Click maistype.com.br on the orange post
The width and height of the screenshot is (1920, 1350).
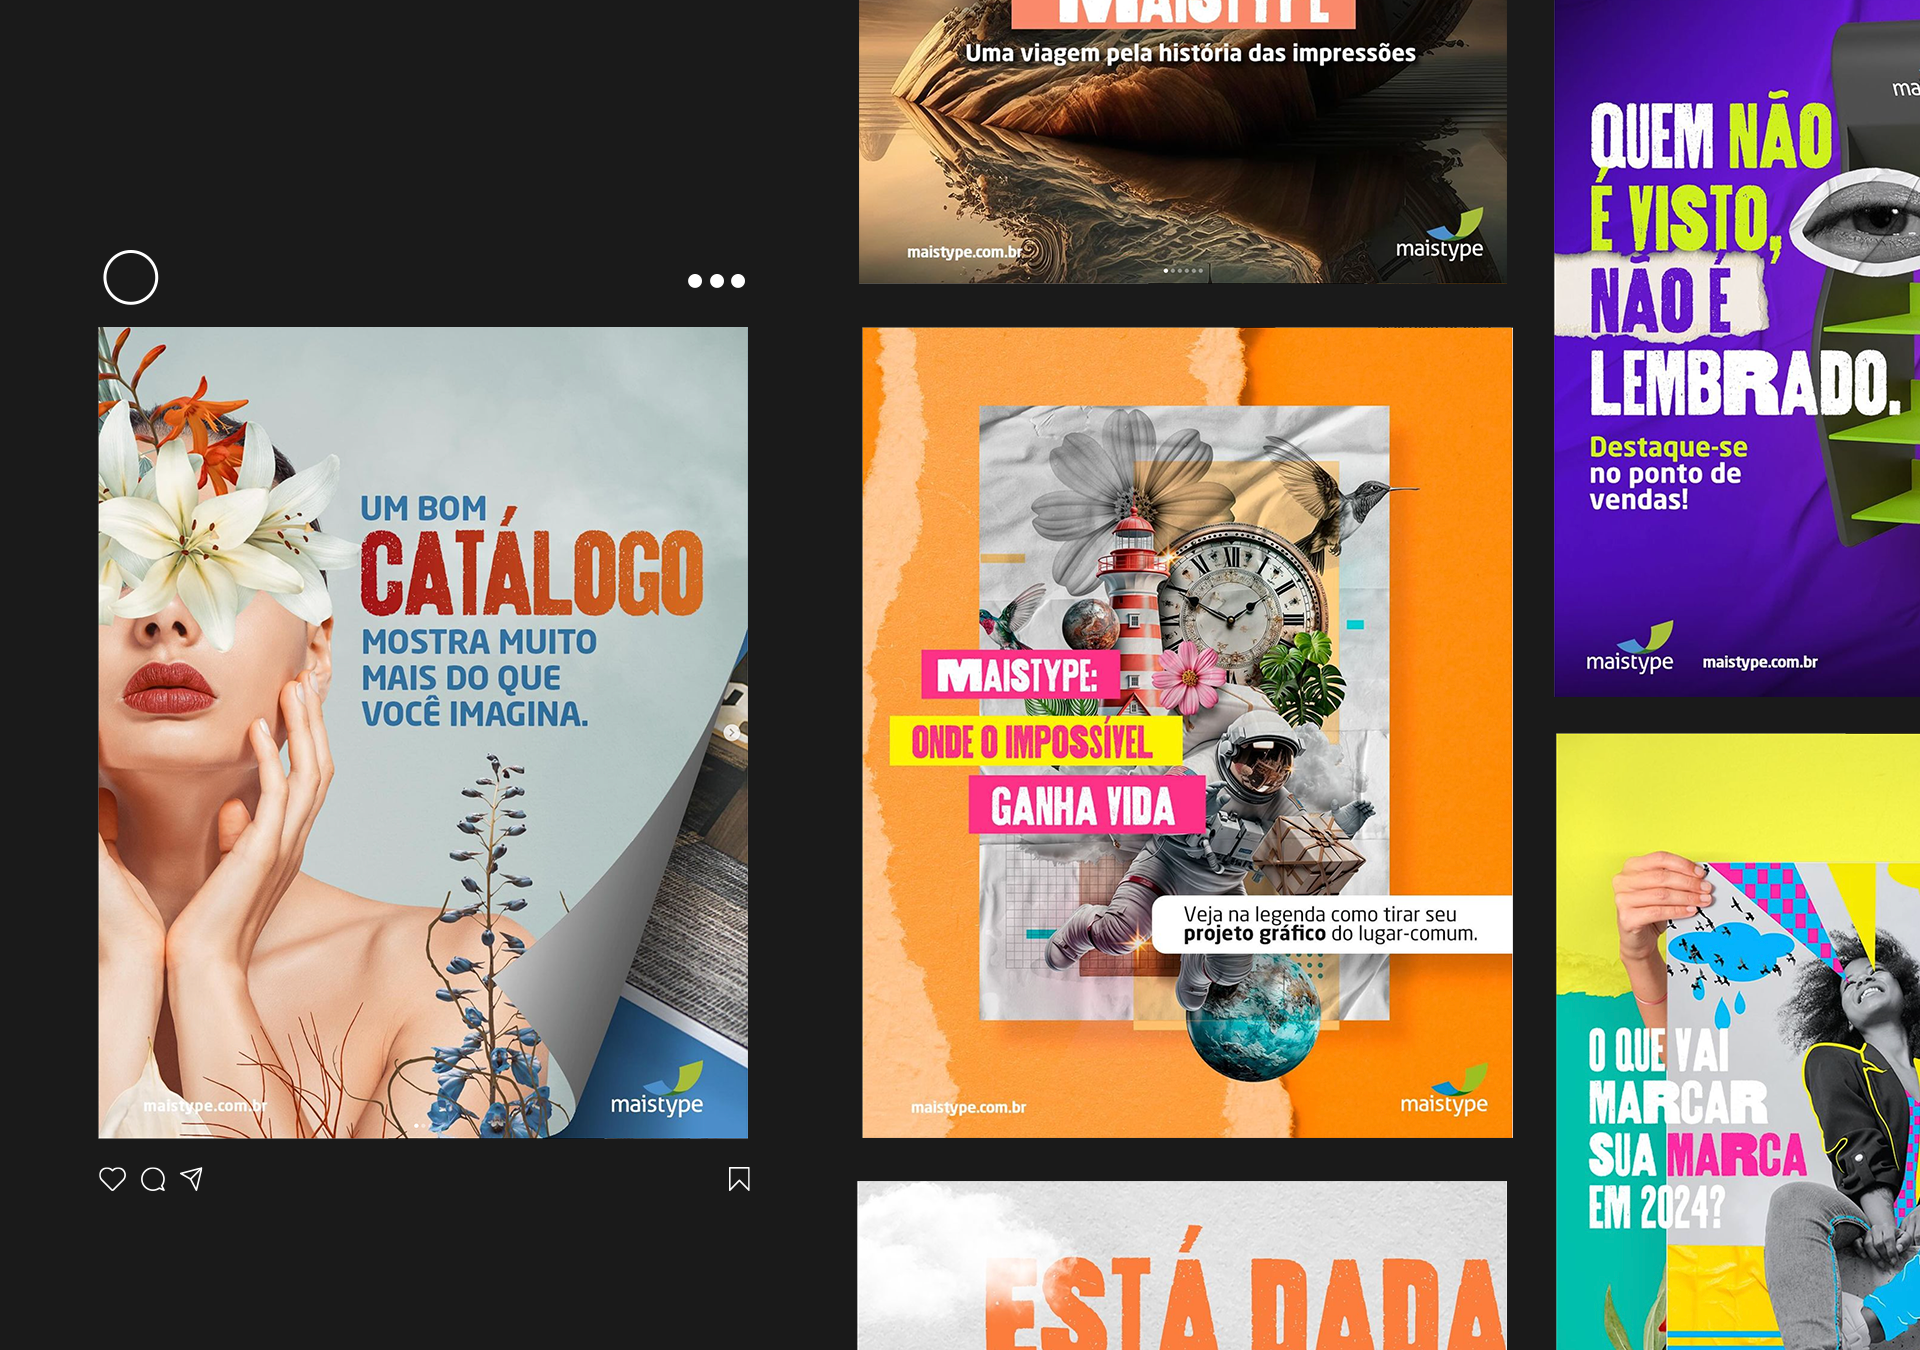[x=968, y=1107]
